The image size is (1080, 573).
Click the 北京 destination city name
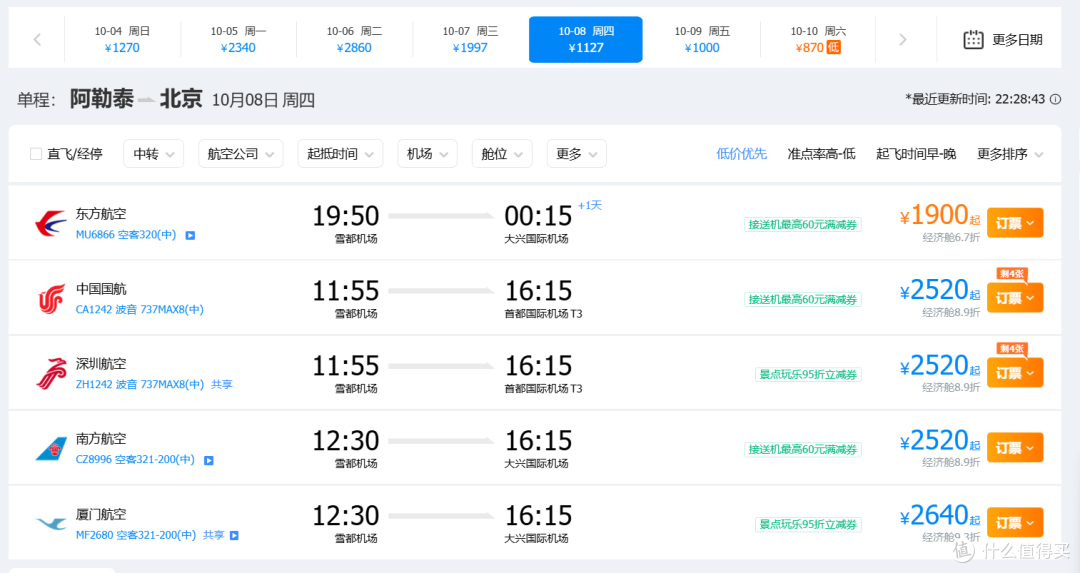coord(181,99)
